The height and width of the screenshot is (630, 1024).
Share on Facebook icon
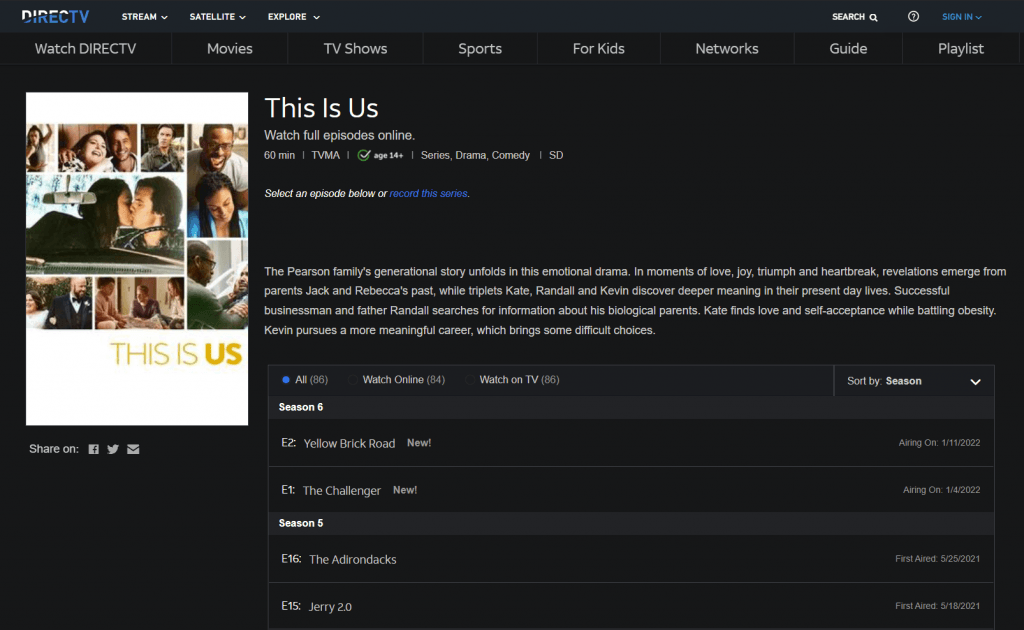(93, 449)
